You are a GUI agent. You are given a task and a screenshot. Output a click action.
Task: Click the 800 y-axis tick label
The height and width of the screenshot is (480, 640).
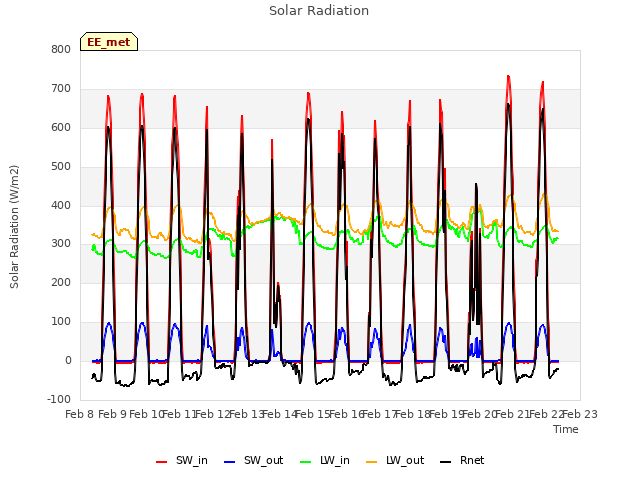tap(61, 50)
